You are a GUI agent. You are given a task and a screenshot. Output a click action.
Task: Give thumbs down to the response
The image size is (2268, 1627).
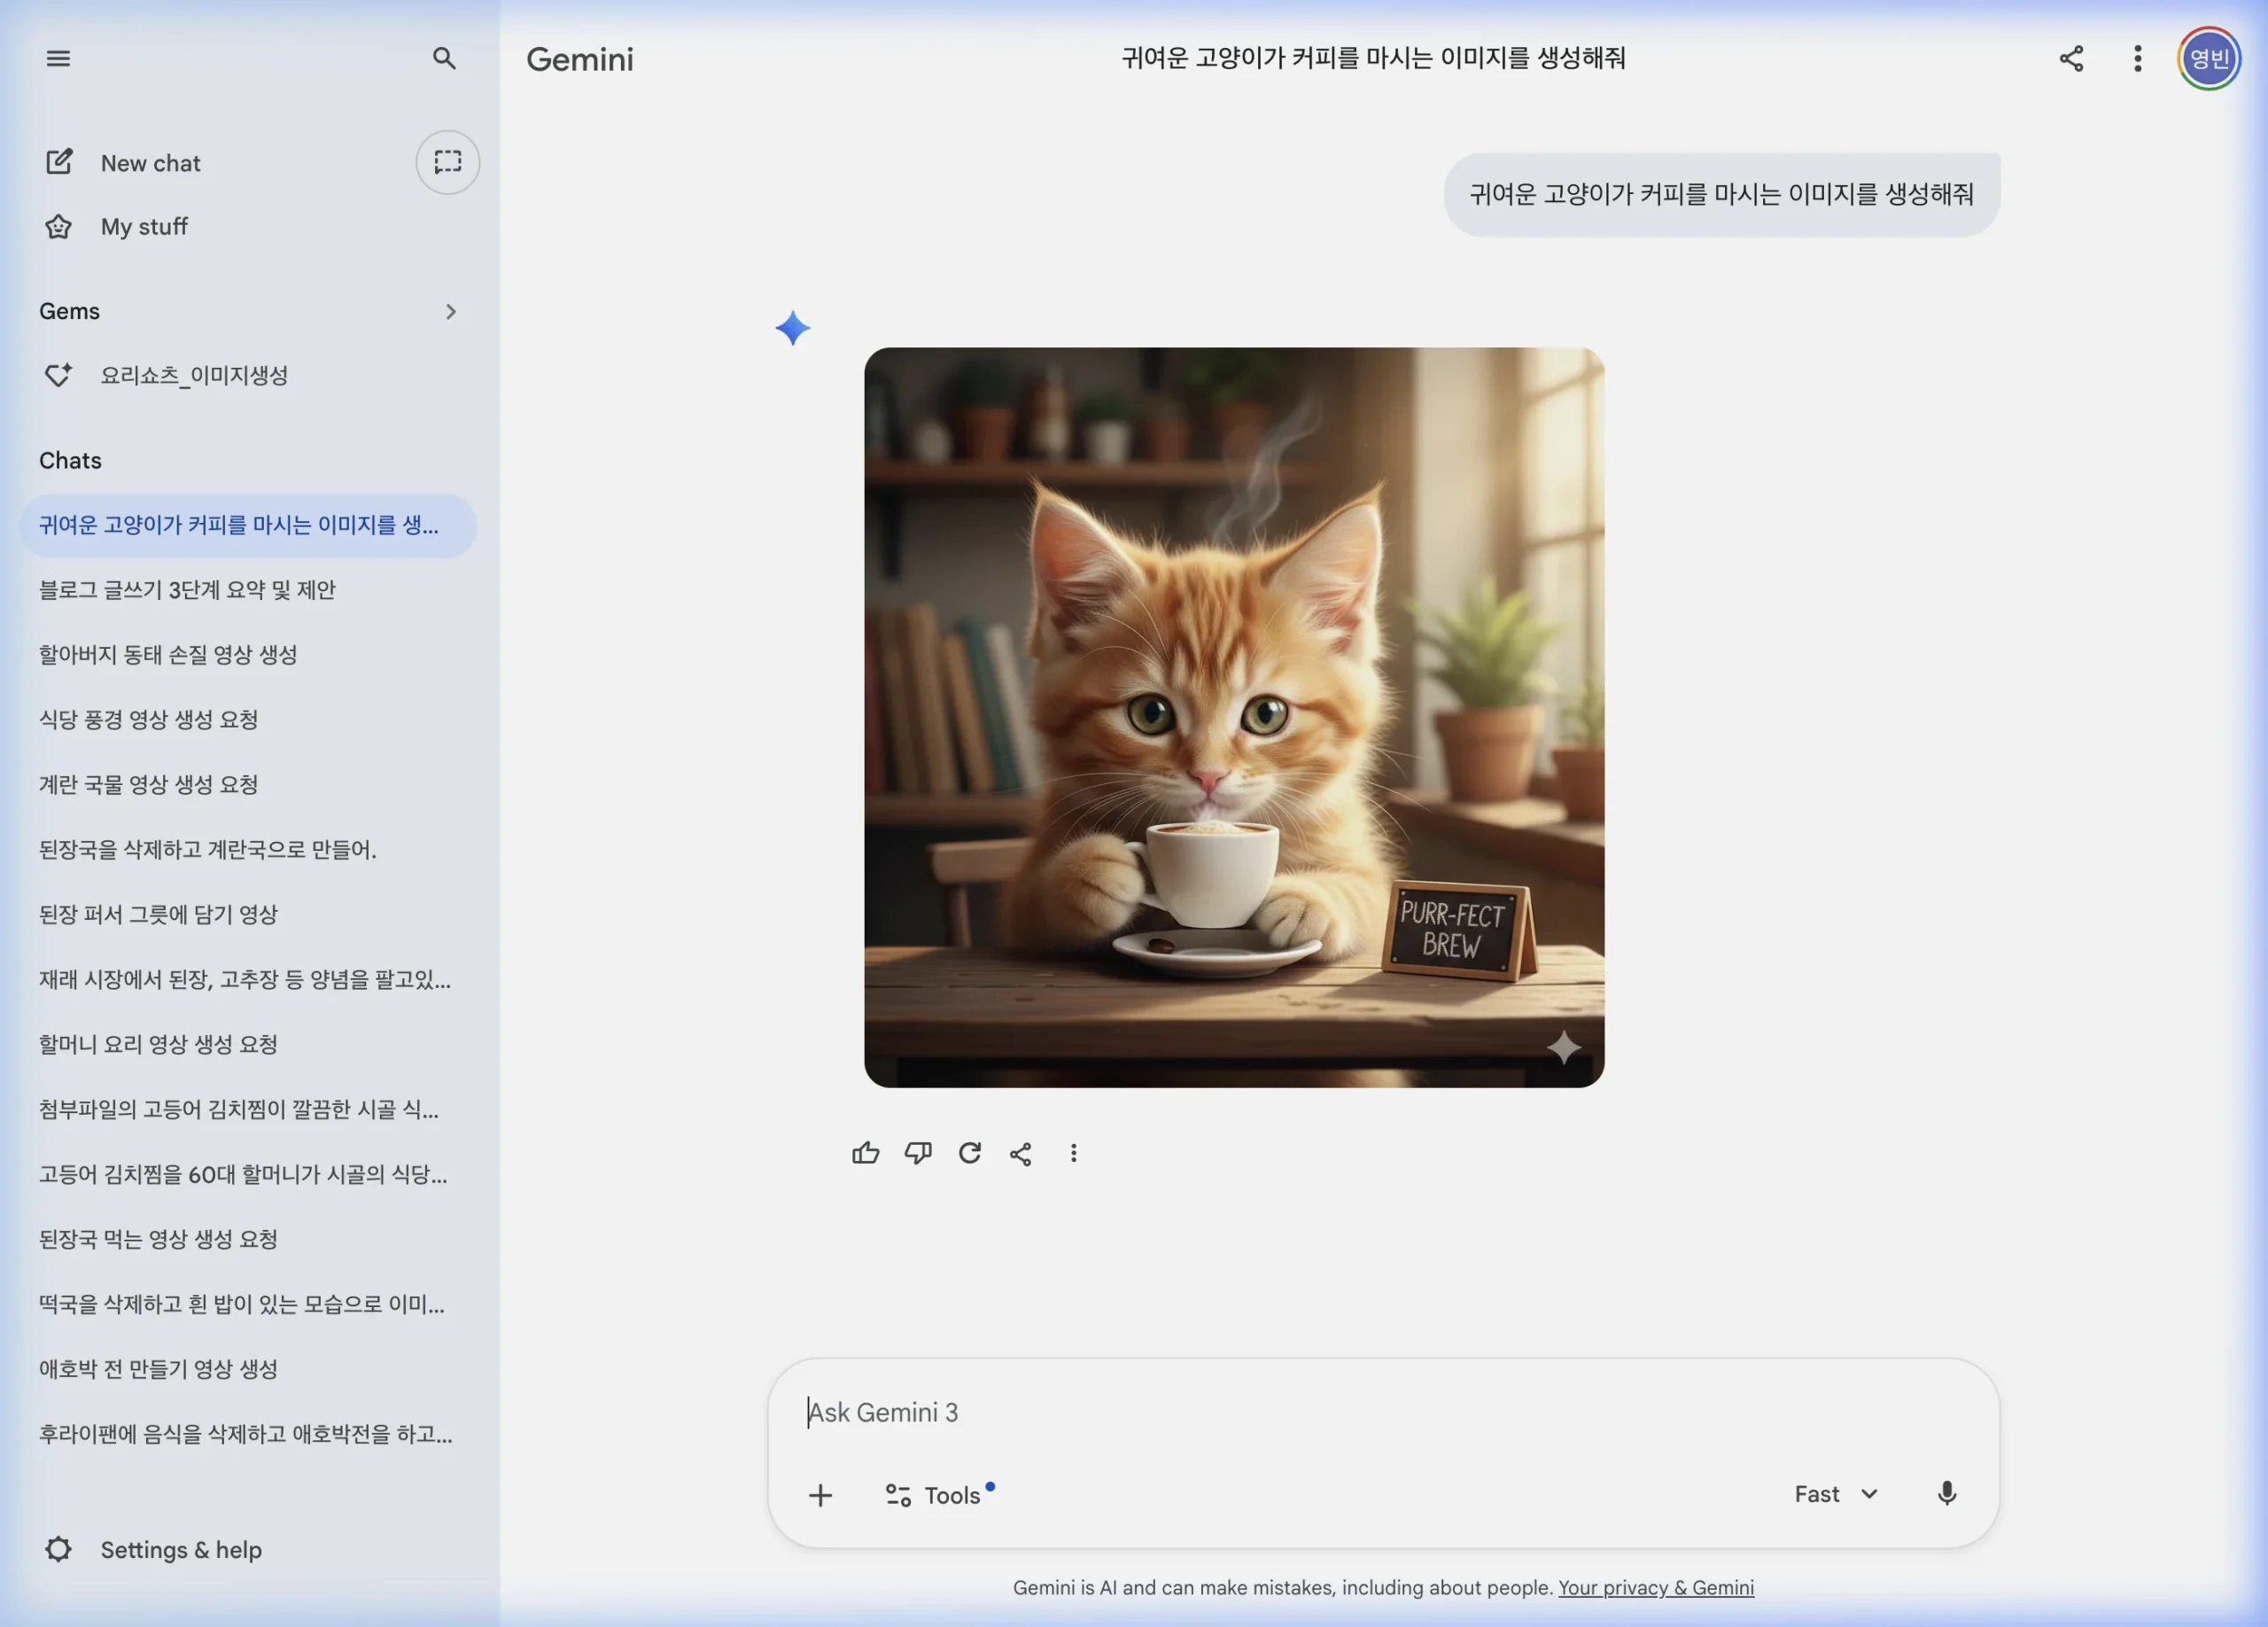pos(917,1152)
